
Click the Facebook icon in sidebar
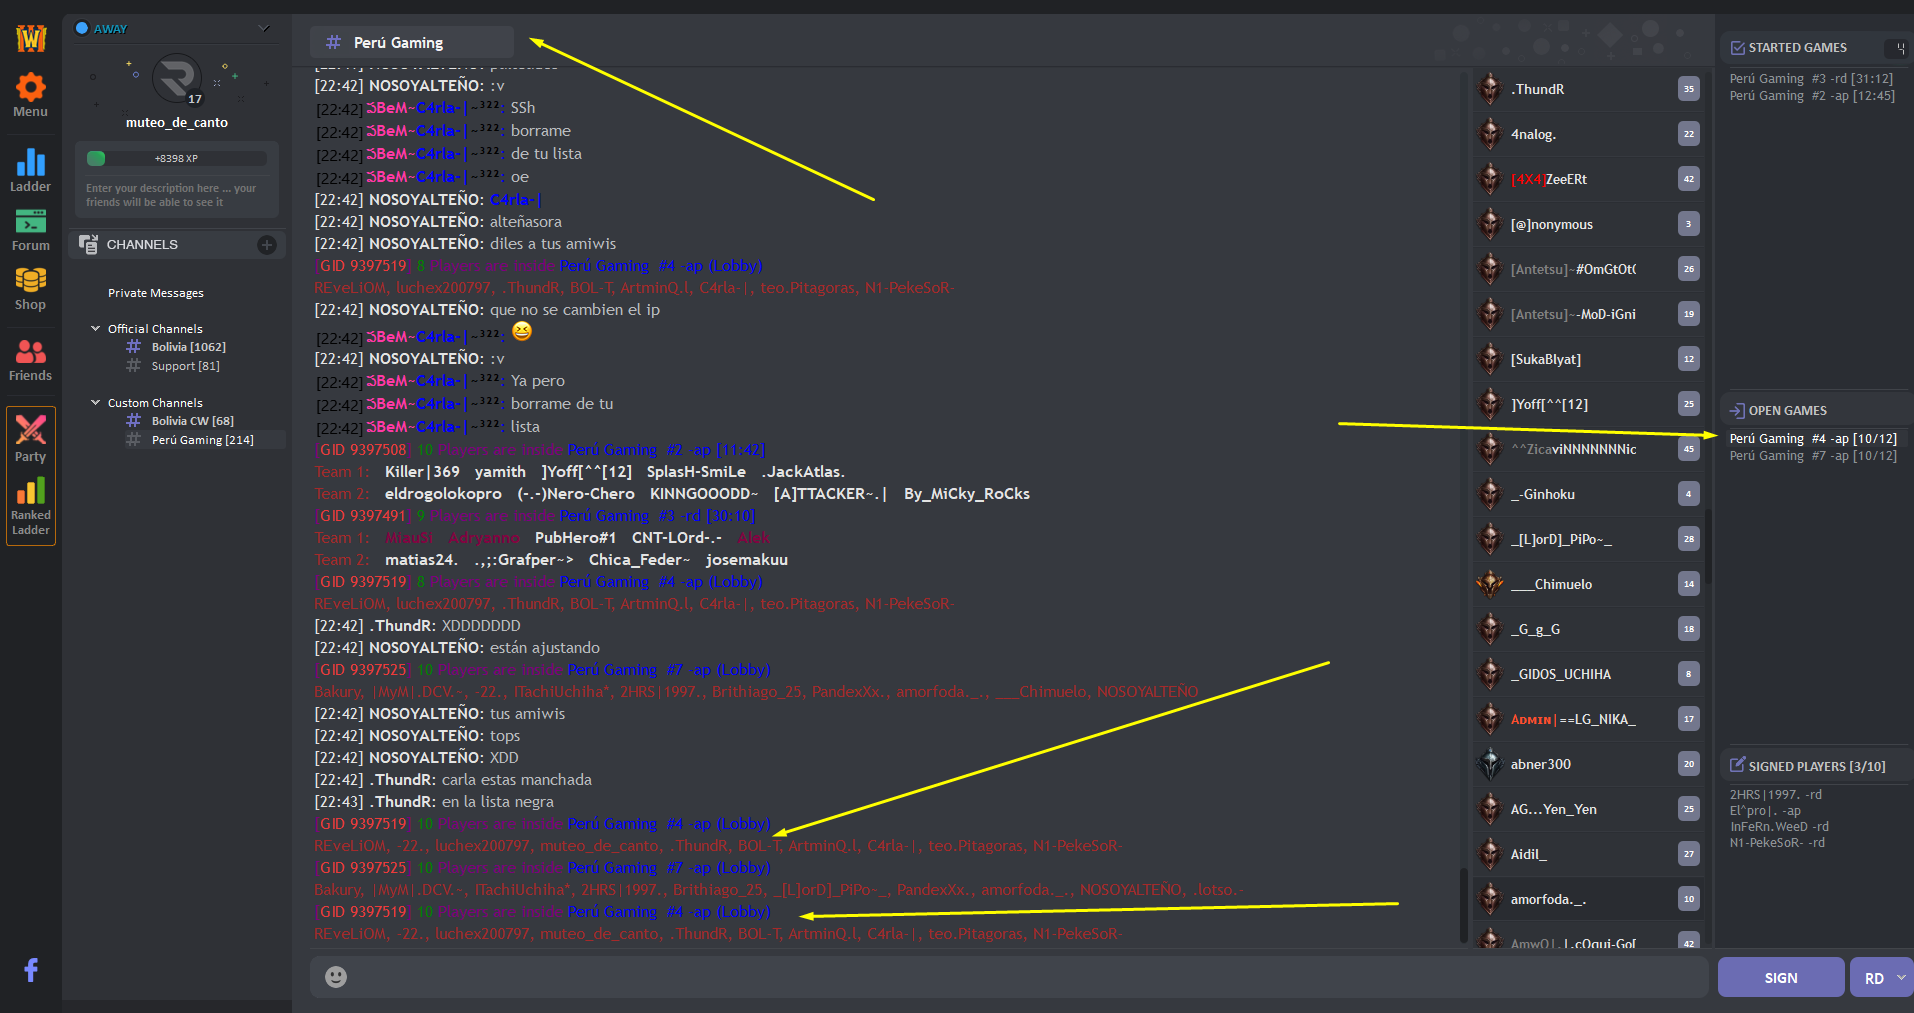pos(31,969)
